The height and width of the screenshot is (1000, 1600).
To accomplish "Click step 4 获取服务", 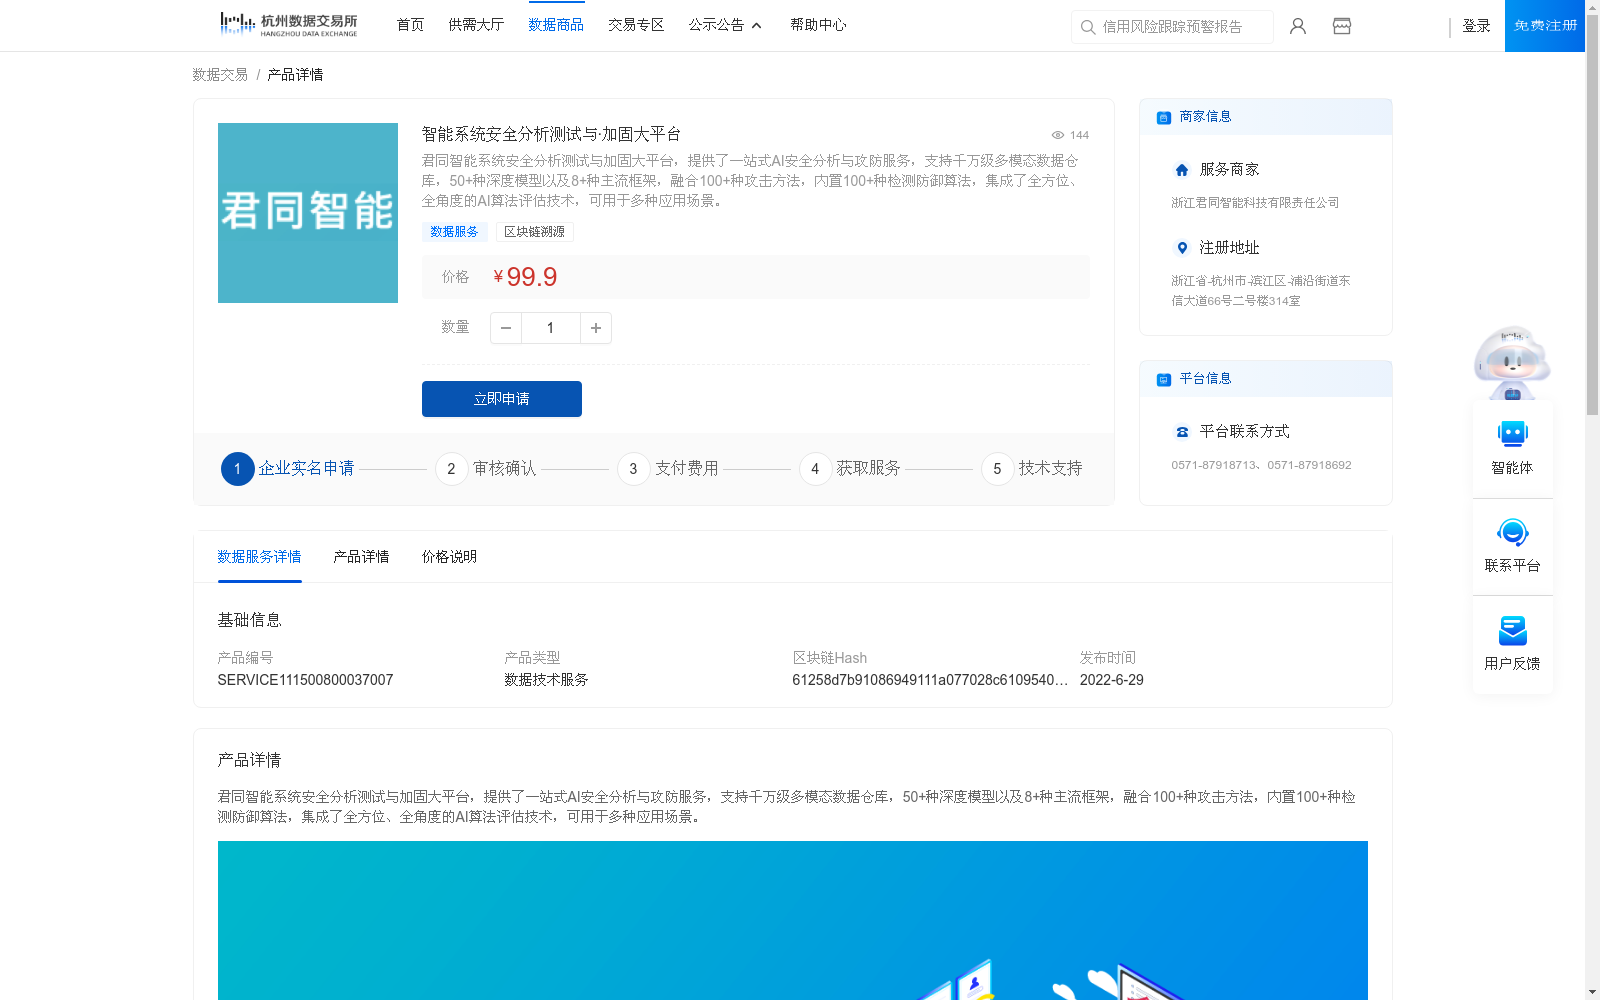I will (850, 469).
